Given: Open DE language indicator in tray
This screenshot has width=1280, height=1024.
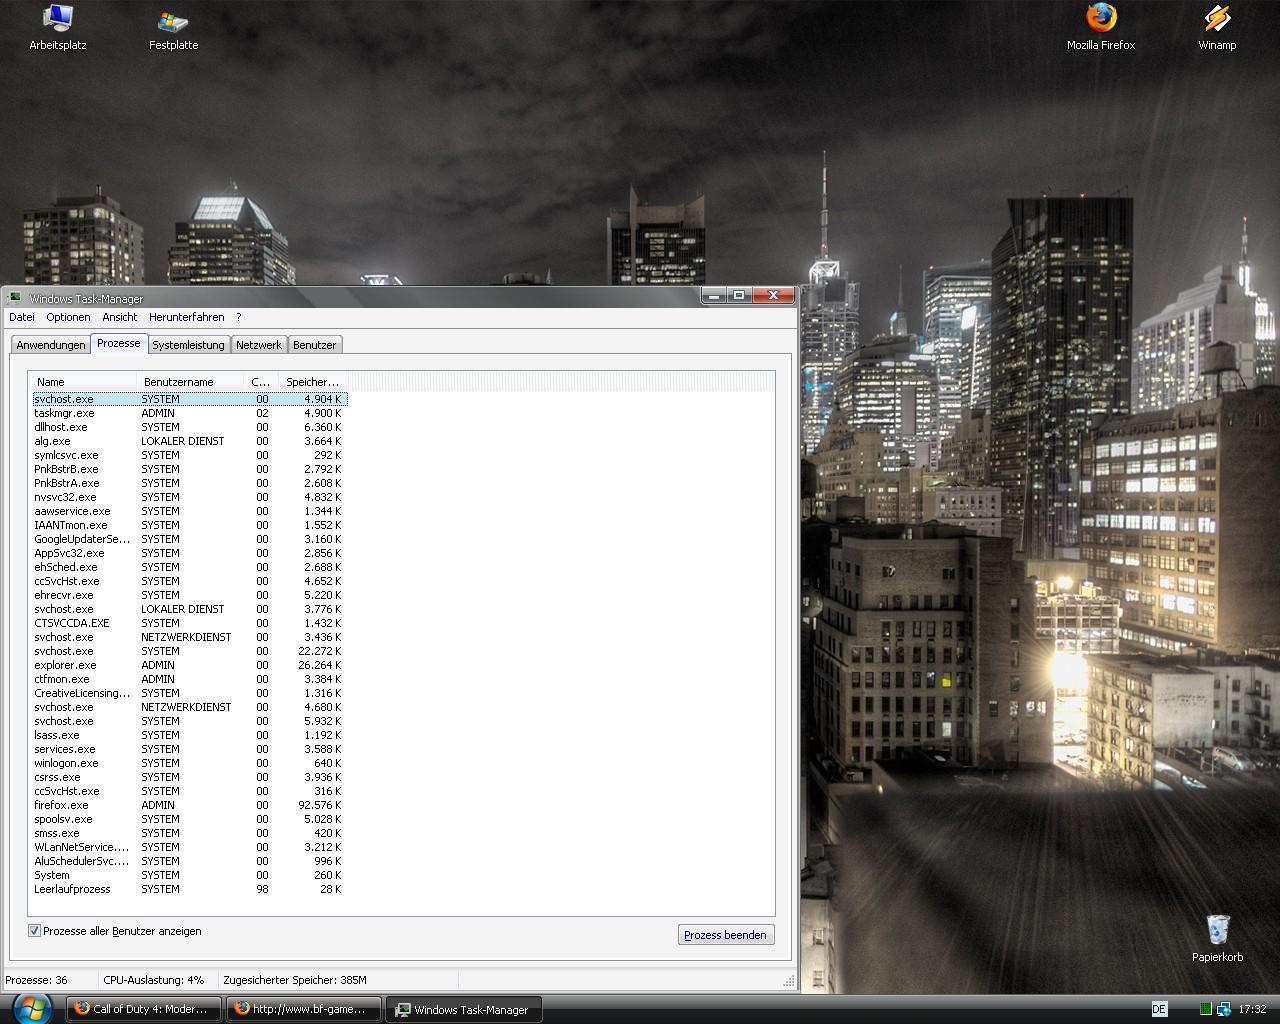Looking at the screenshot, I should (1159, 1009).
